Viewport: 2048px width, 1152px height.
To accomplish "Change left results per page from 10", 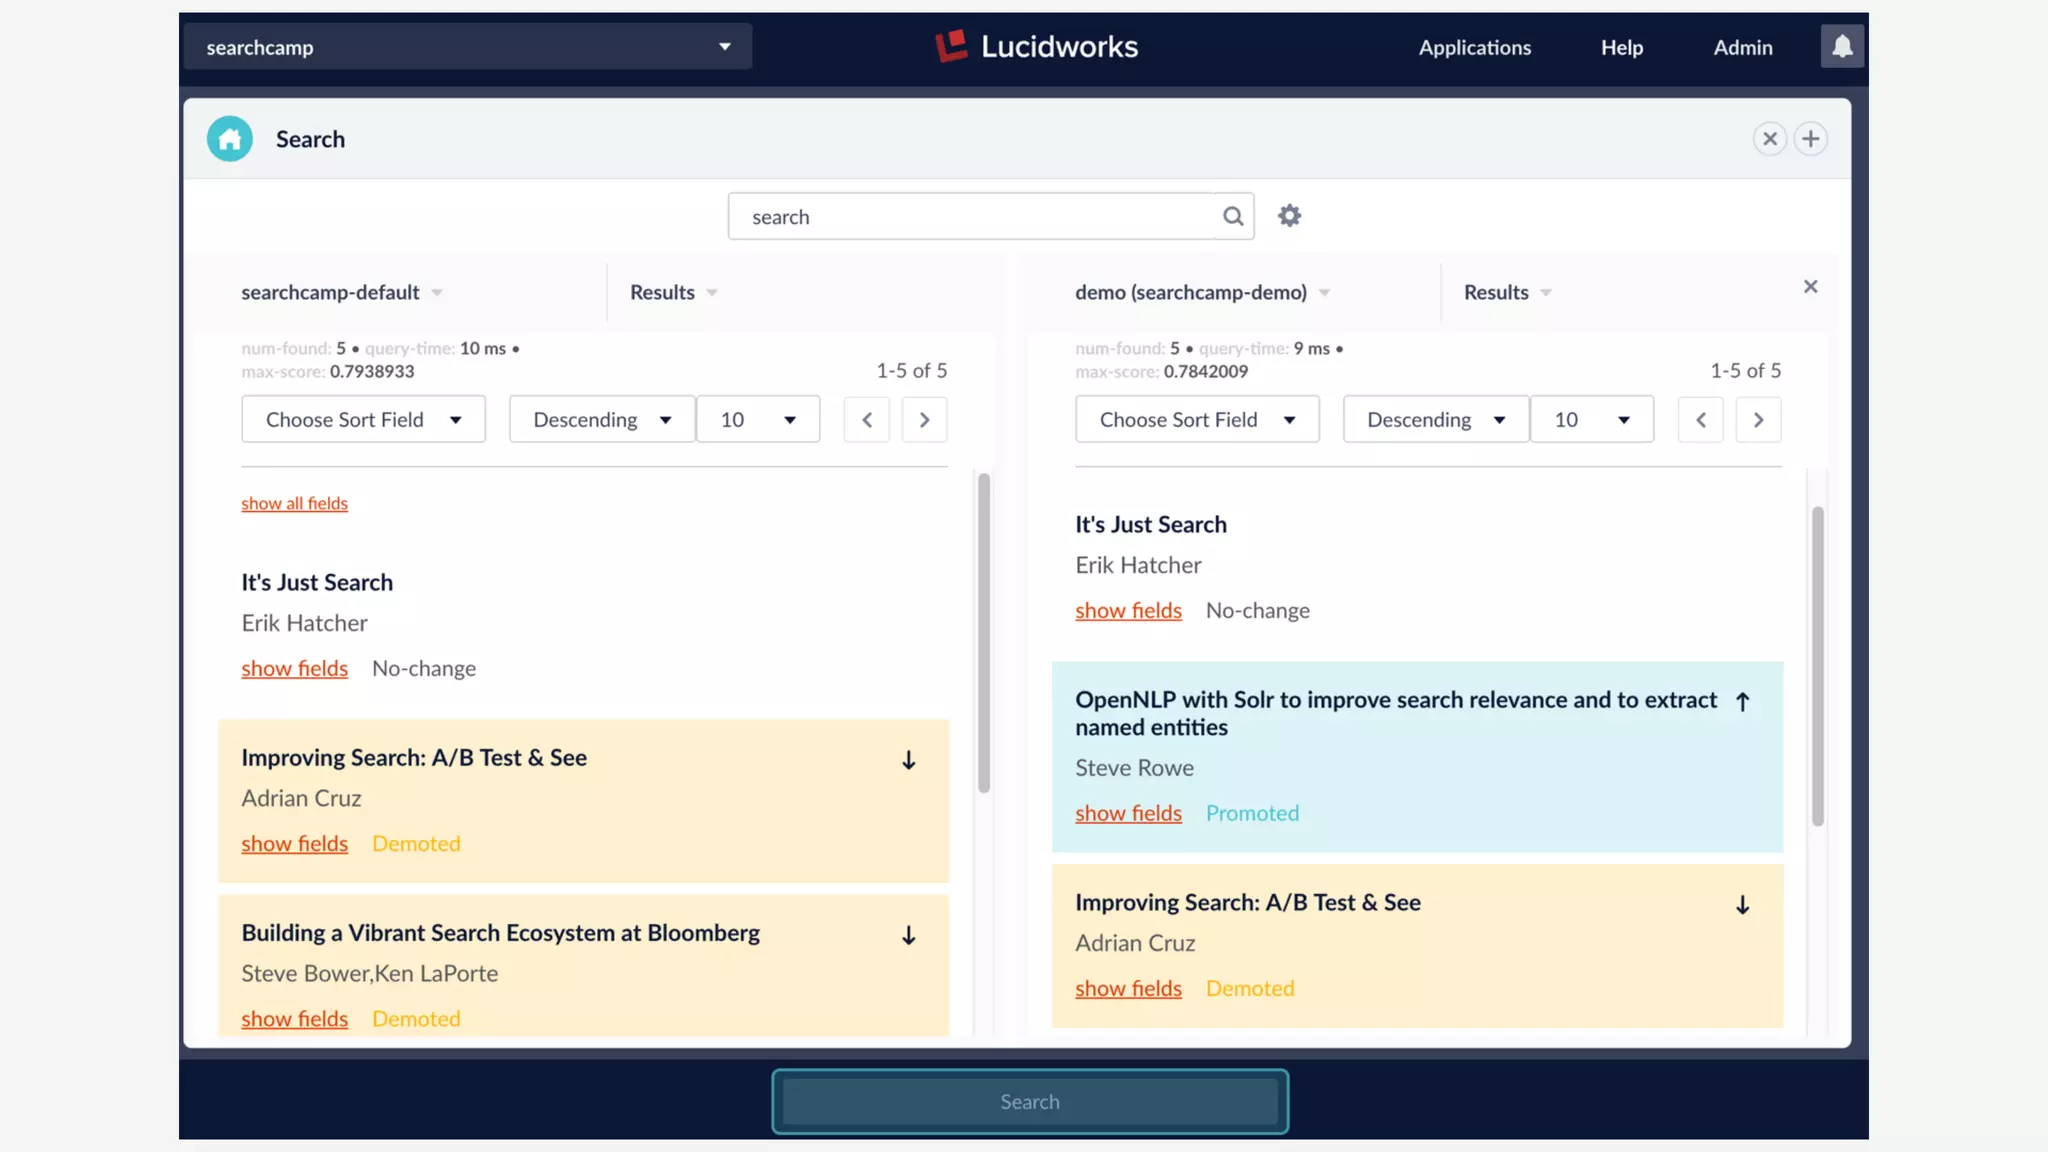I will point(757,420).
